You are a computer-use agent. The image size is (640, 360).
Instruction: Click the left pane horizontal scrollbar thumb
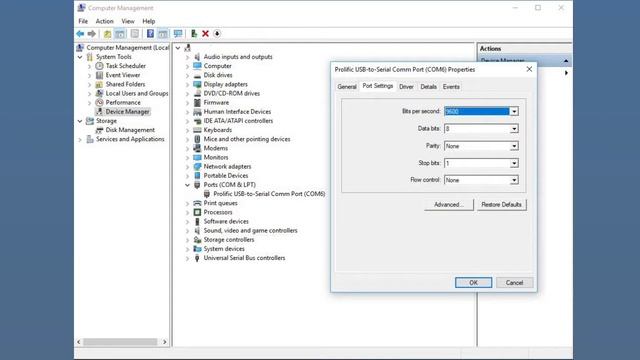tap(120, 342)
